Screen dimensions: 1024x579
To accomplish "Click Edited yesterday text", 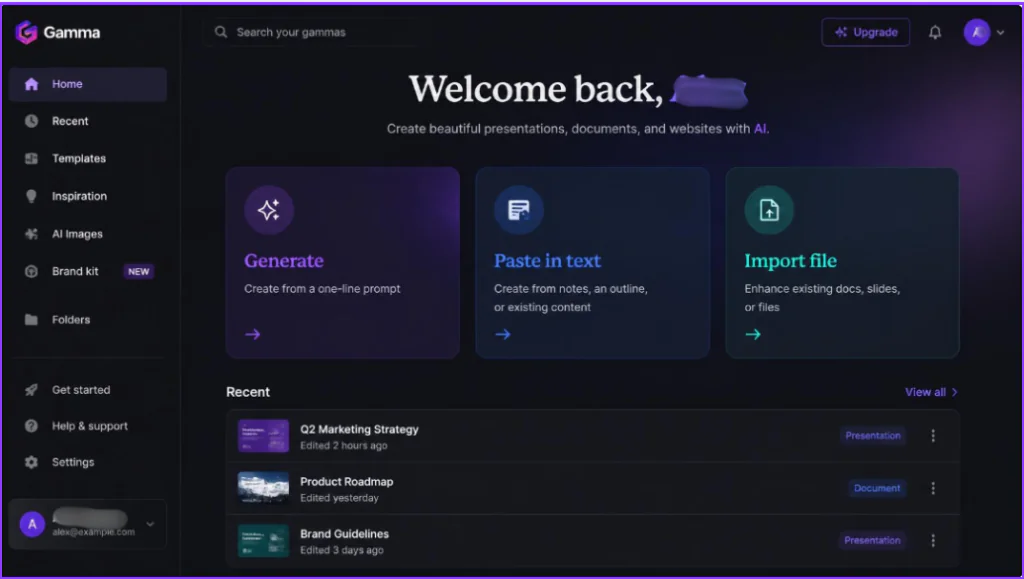I will point(339,498).
